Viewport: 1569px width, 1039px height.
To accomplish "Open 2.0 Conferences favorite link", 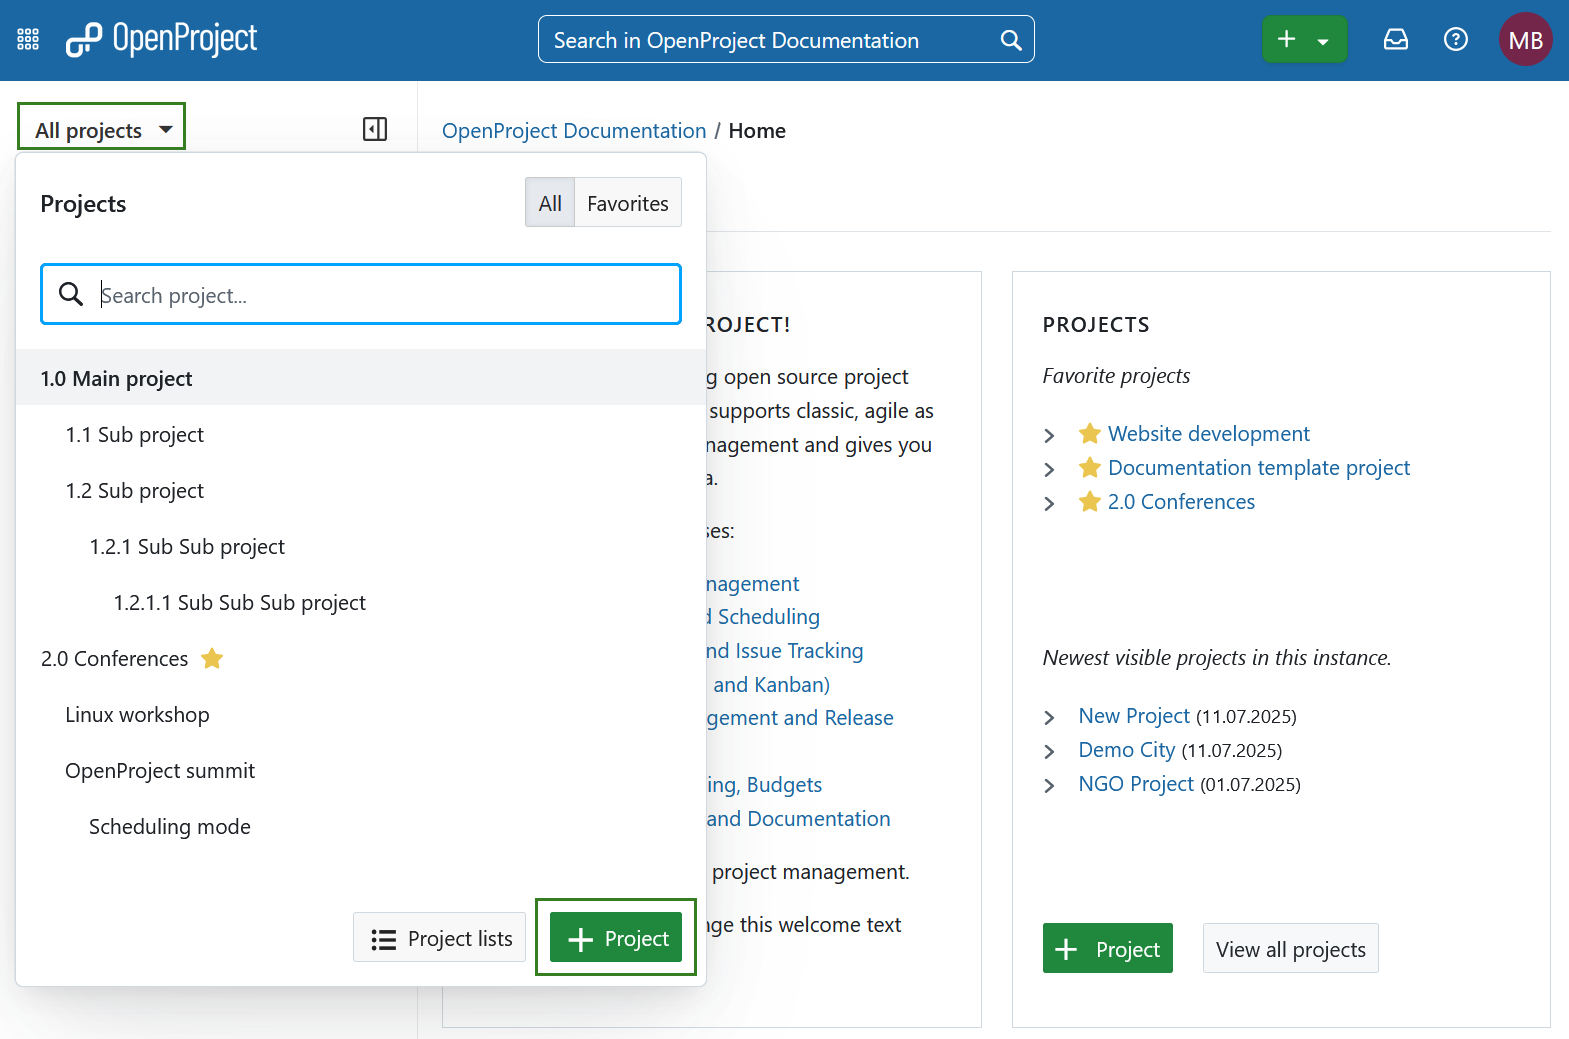I will (x=1181, y=501).
